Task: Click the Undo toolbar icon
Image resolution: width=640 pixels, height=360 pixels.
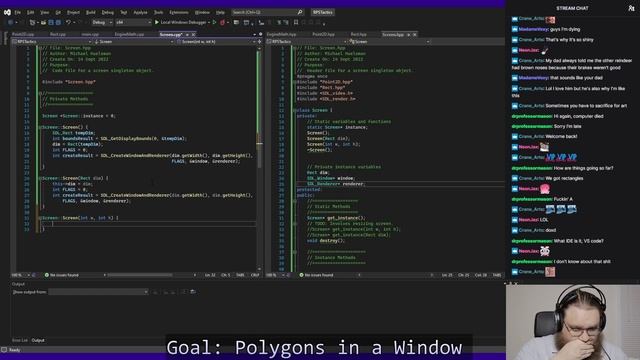Action: (68, 22)
